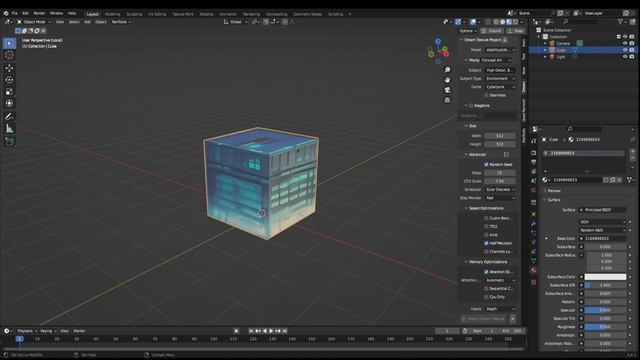
Task: Open the Inputs Depth dropdown
Action: pos(500,309)
